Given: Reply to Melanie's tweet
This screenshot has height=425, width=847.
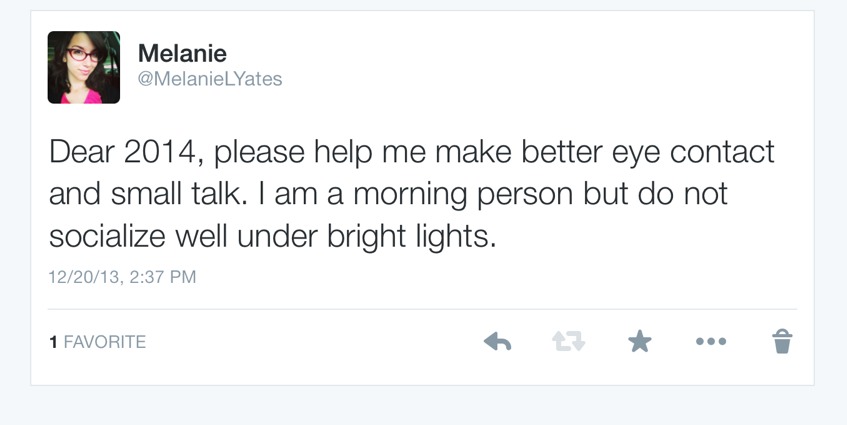Looking at the screenshot, I should pos(497,343).
